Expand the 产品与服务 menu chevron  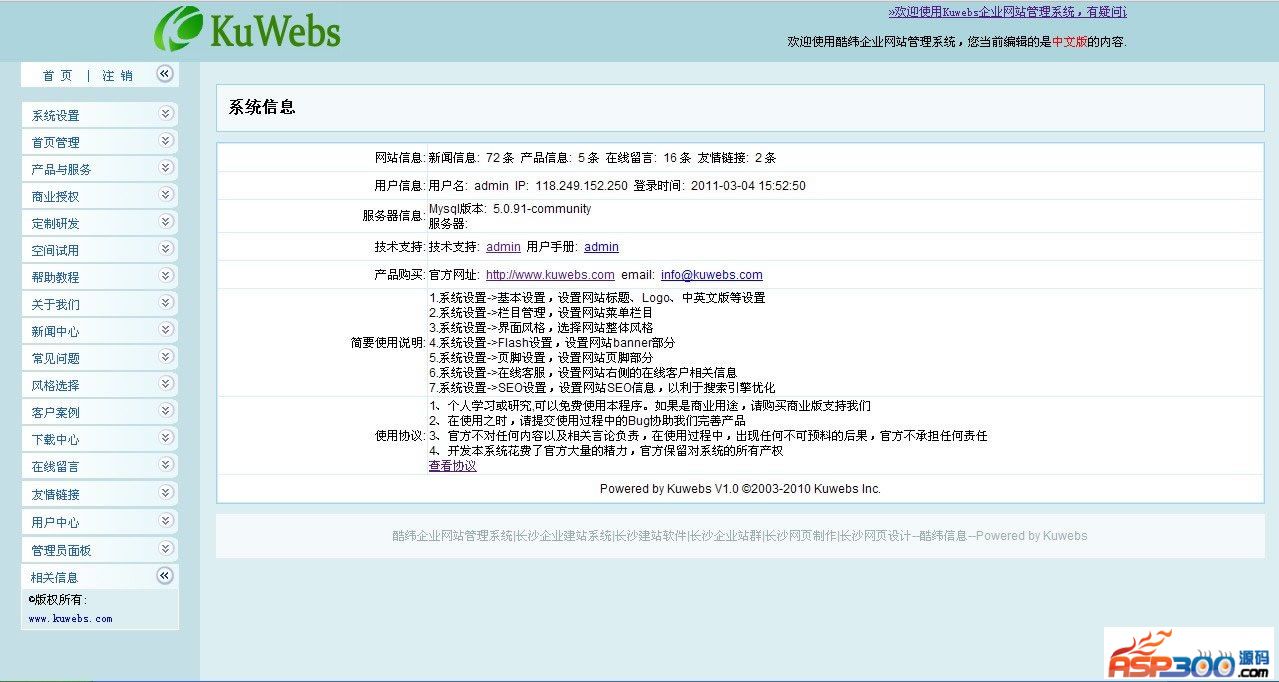[166, 168]
